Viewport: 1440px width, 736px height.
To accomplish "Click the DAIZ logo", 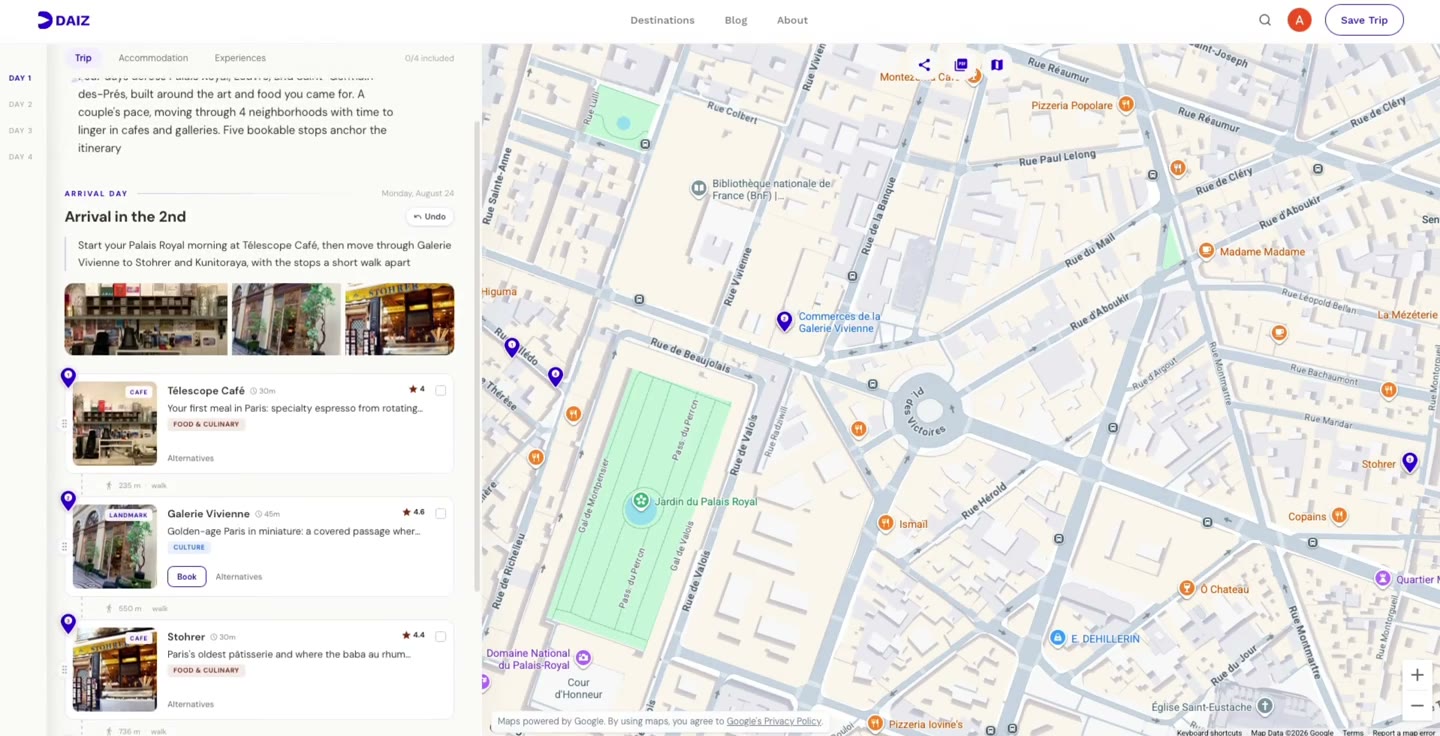I will click(63, 20).
